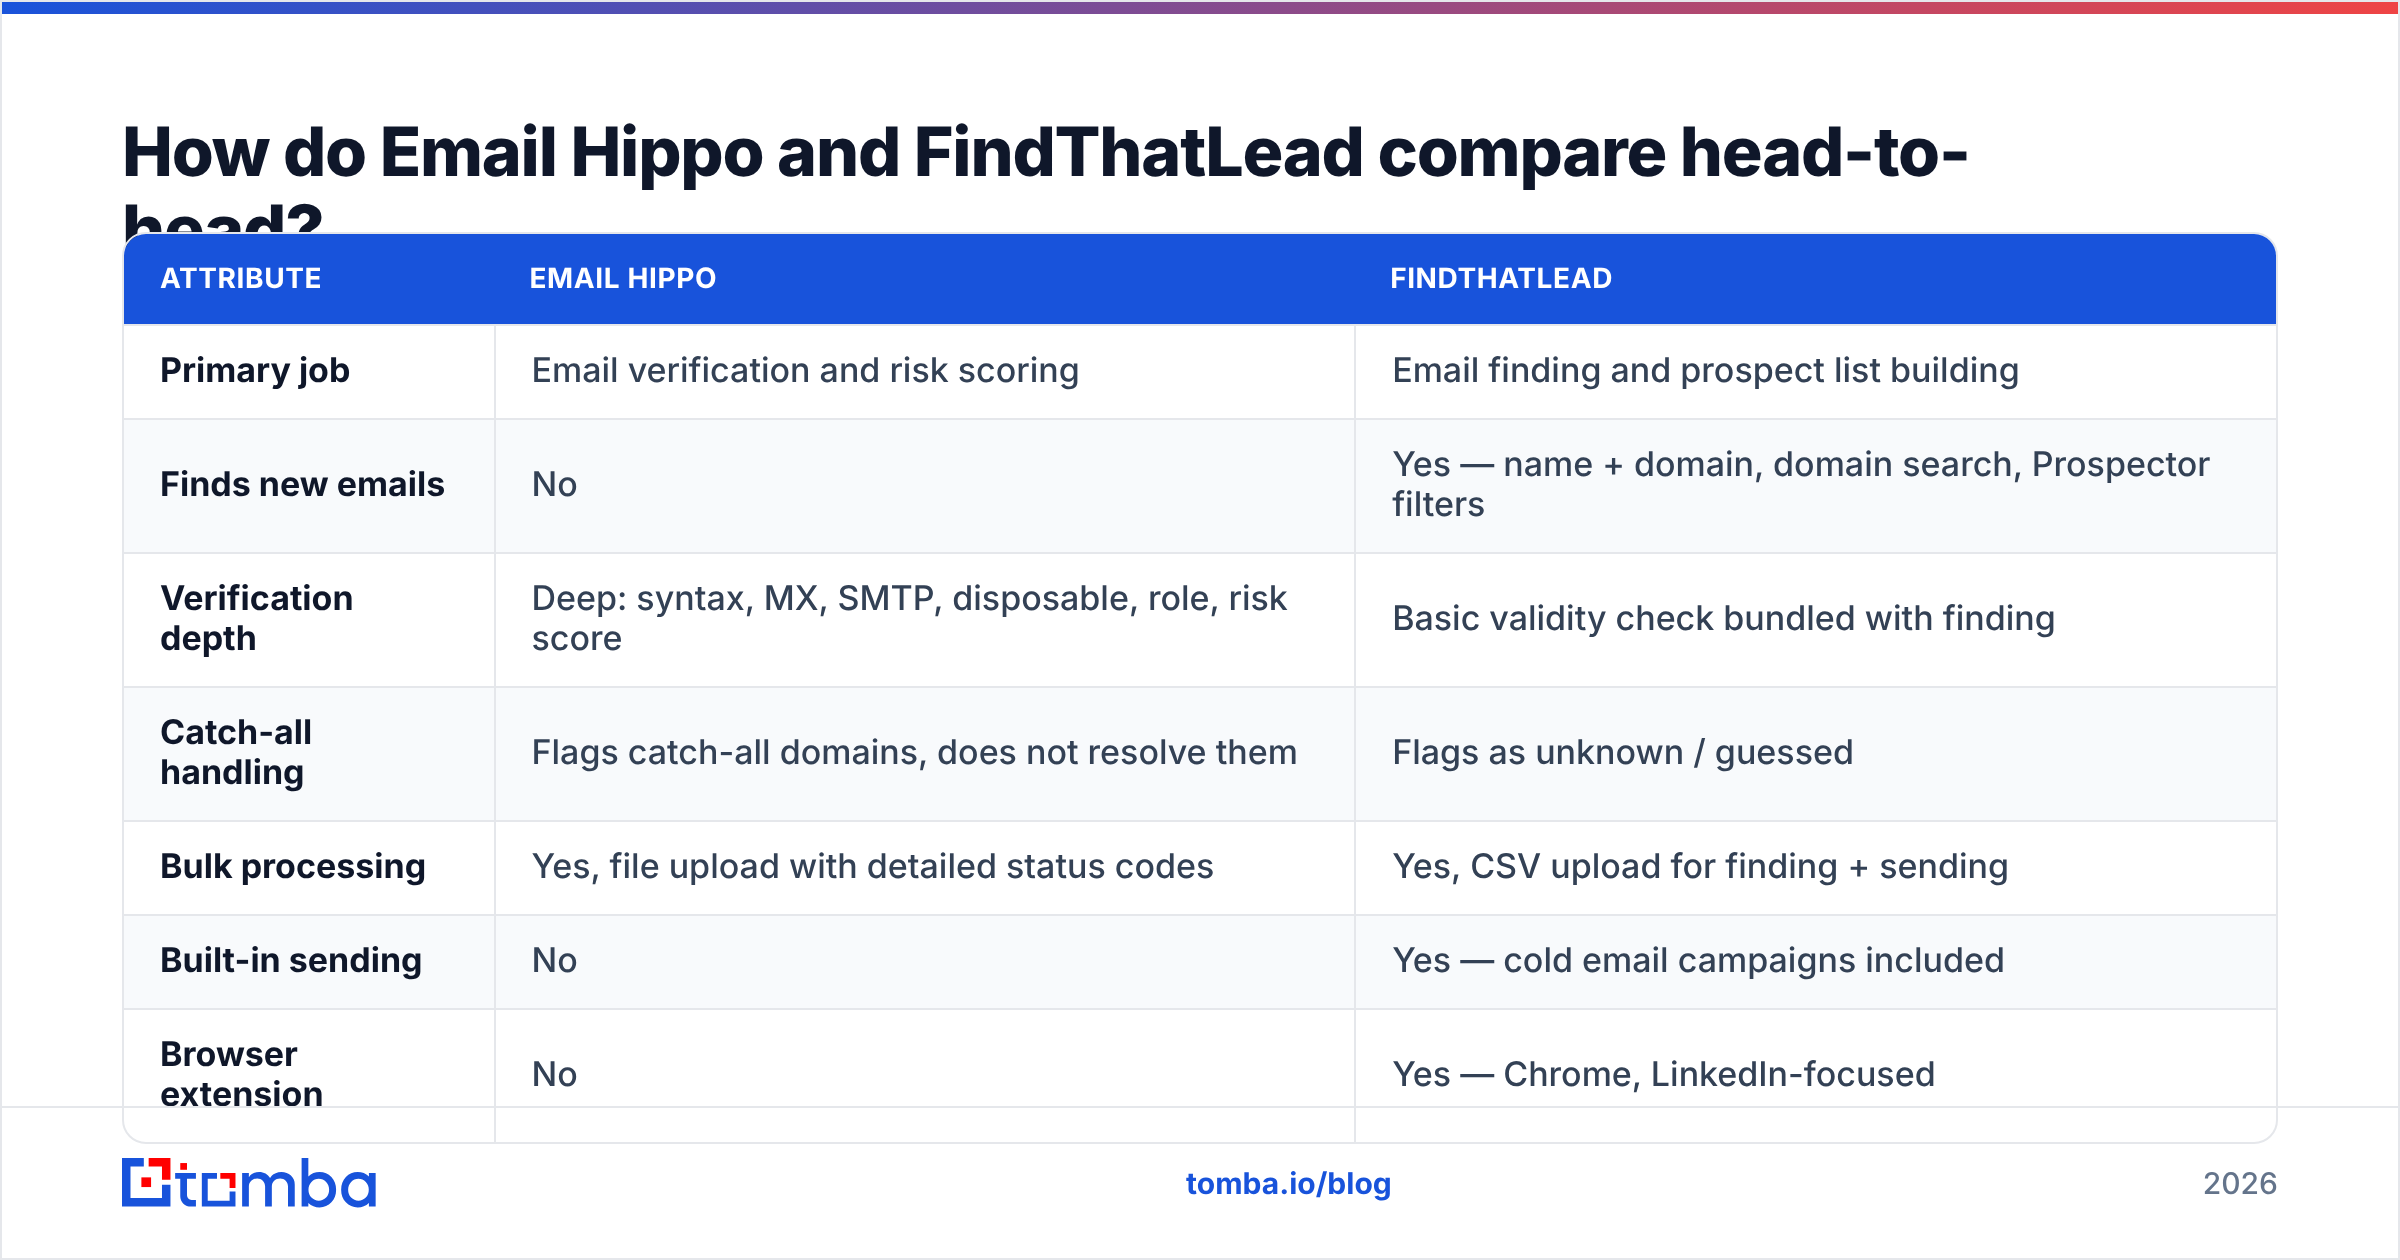Open the tomba.io/blog link
This screenshot has width=2400, height=1260.
pyautogui.click(x=1288, y=1184)
